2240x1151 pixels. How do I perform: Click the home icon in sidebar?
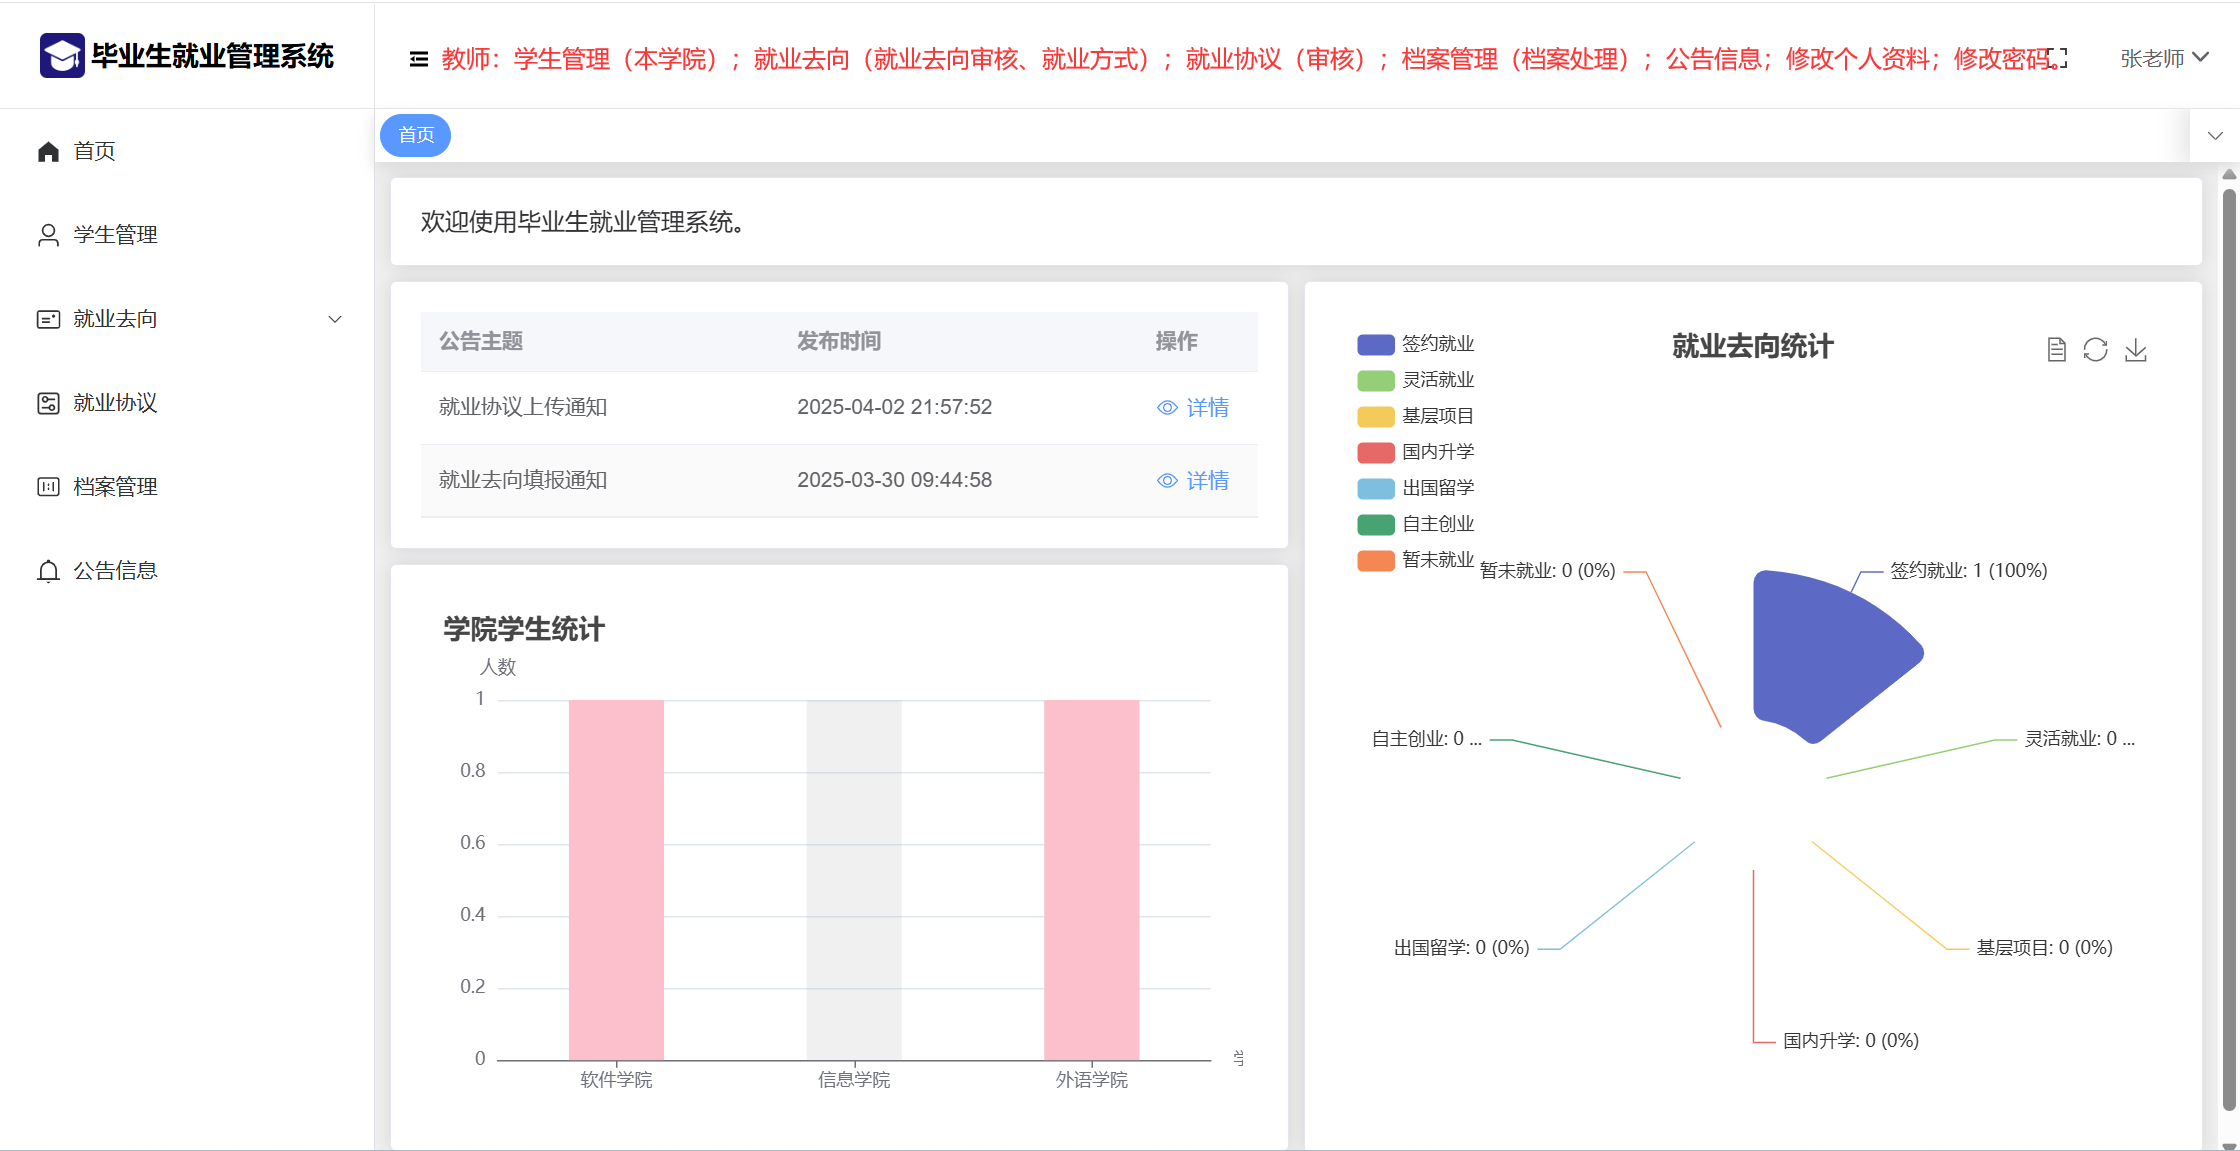coord(48,151)
